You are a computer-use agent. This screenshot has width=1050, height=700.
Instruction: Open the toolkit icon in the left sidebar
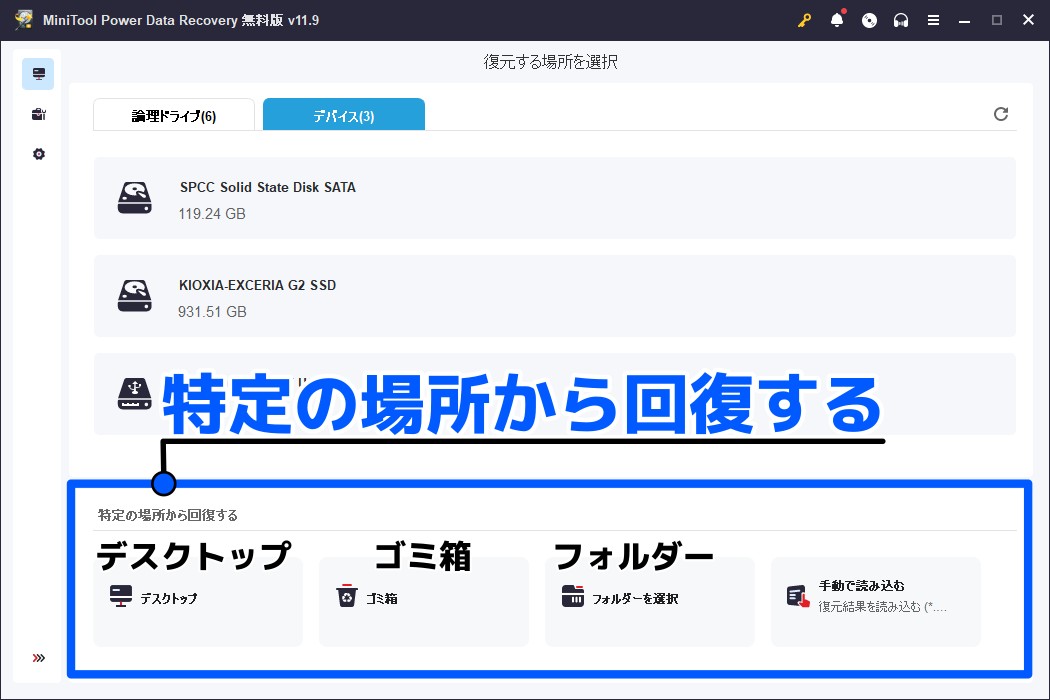click(38, 113)
